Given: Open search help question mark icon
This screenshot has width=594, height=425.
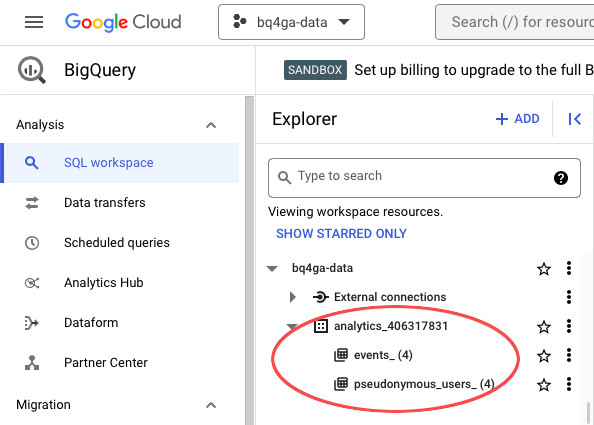Looking at the screenshot, I should [561, 178].
